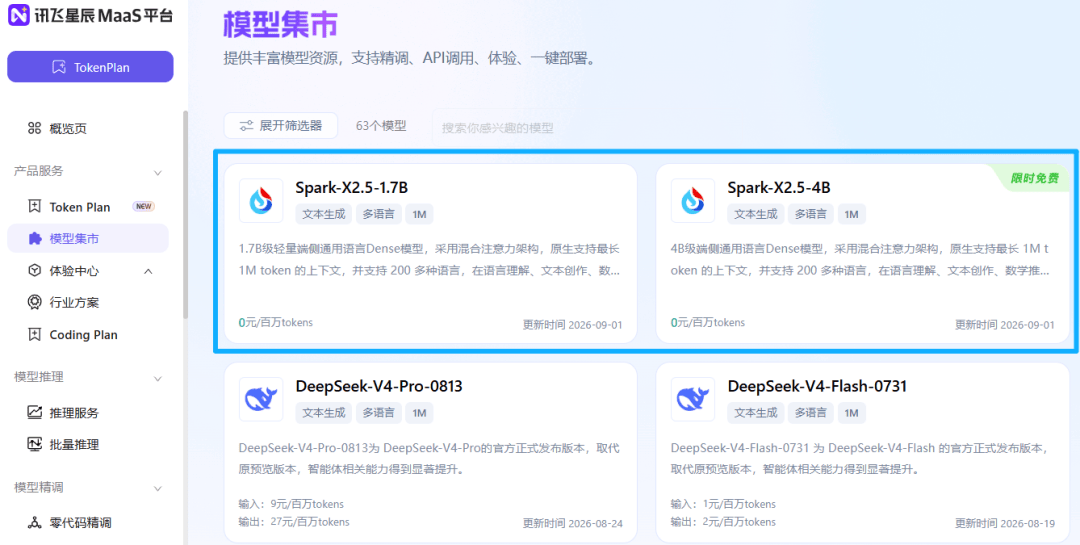Click 1M tag on DeepSeek-V4-Pro-0813 card
Image resolution: width=1080 pixels, height=545 pixels.
point(419,413)
